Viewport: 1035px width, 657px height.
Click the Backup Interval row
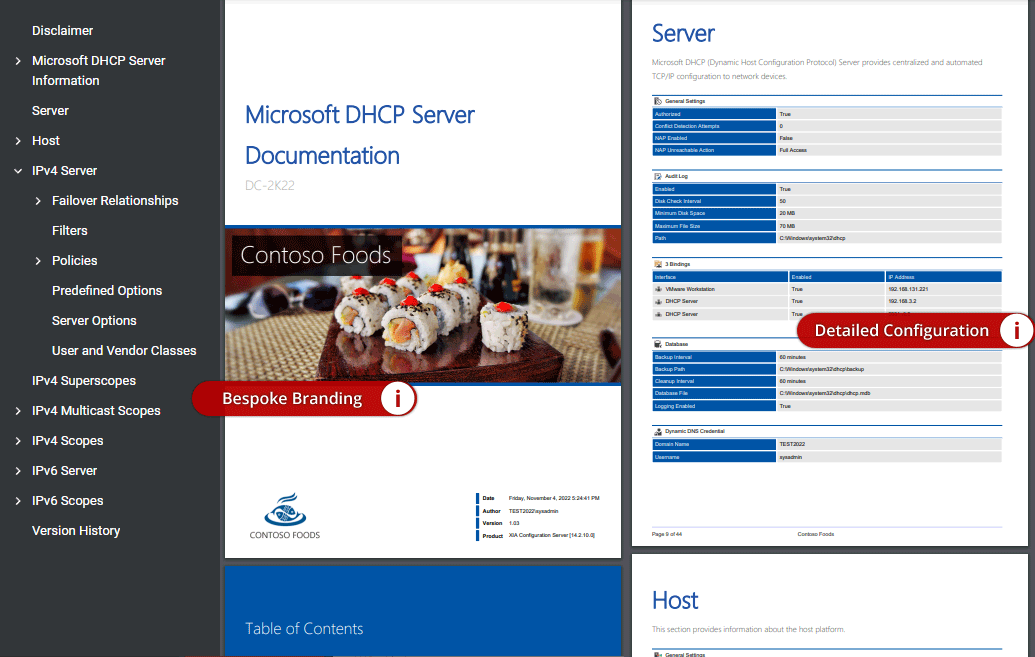(x=827, y=357)
